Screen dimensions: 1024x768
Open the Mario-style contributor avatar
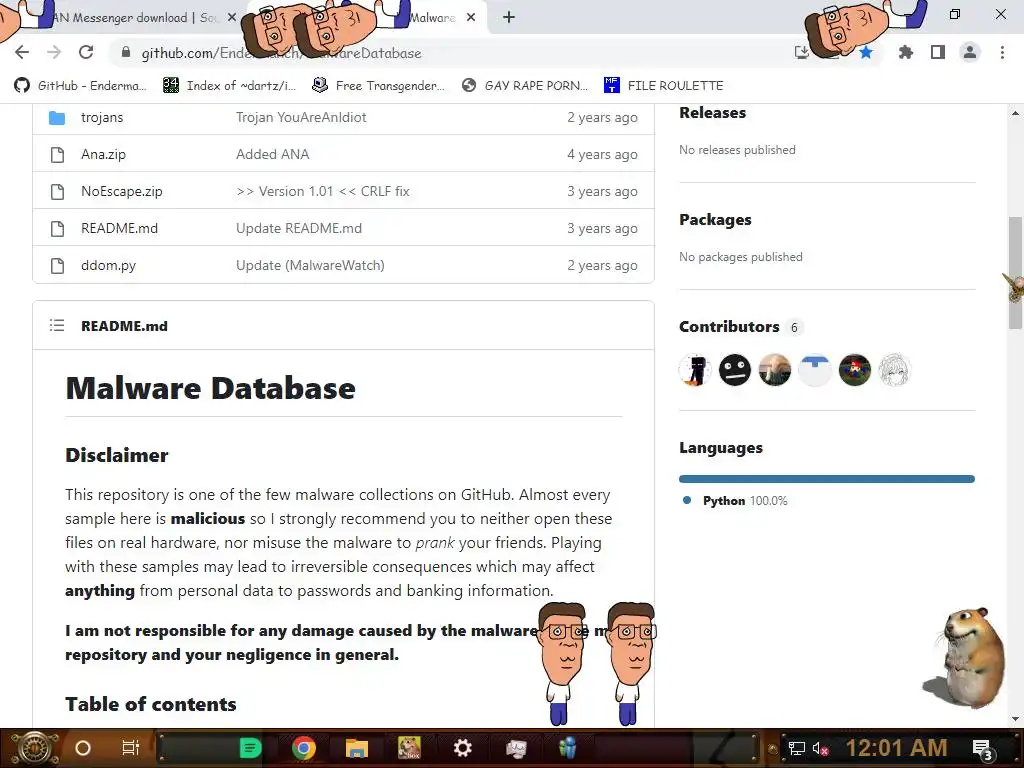point(854,370)
